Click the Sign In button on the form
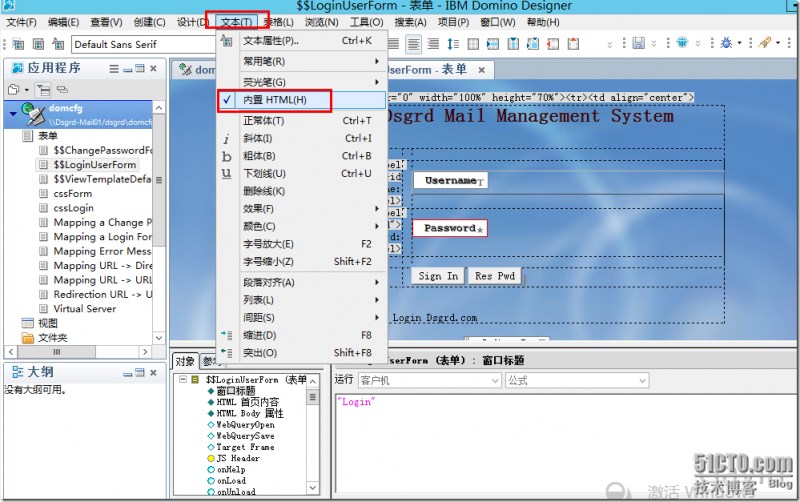The image size is (800, 502). [438, 276]
